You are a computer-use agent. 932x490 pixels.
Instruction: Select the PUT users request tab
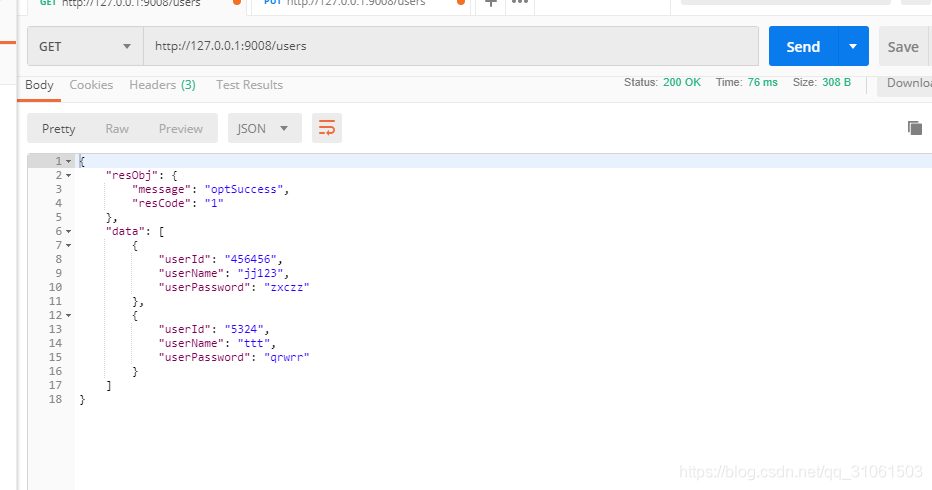(x=359, y=4)
